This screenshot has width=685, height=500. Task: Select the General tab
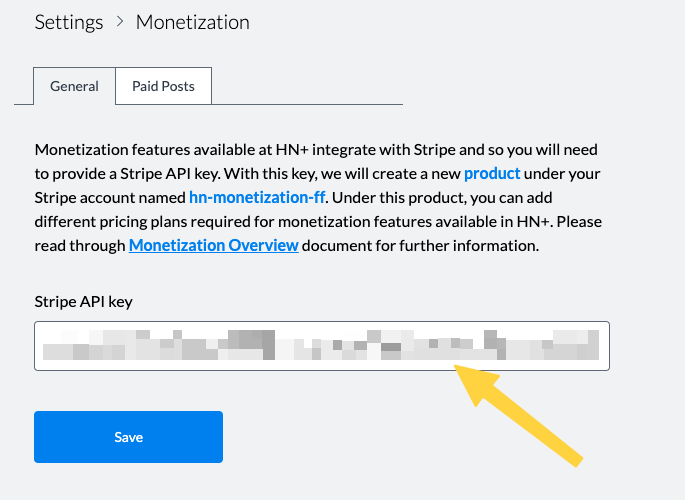point(74,86)
